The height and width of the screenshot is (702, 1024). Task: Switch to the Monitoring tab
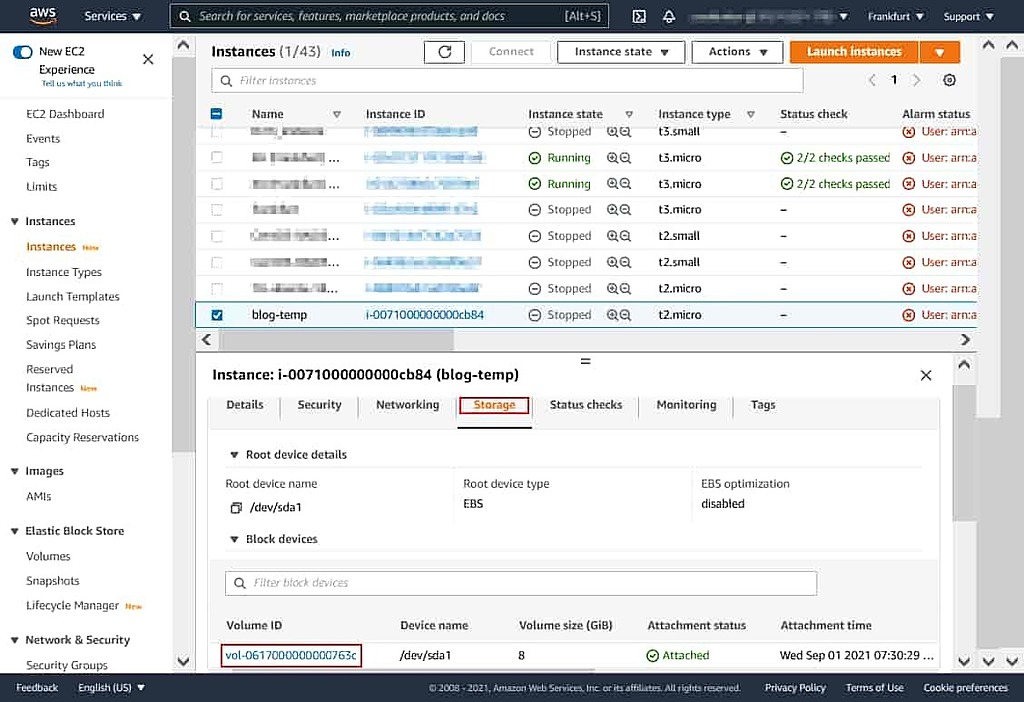tap(685, 405)
